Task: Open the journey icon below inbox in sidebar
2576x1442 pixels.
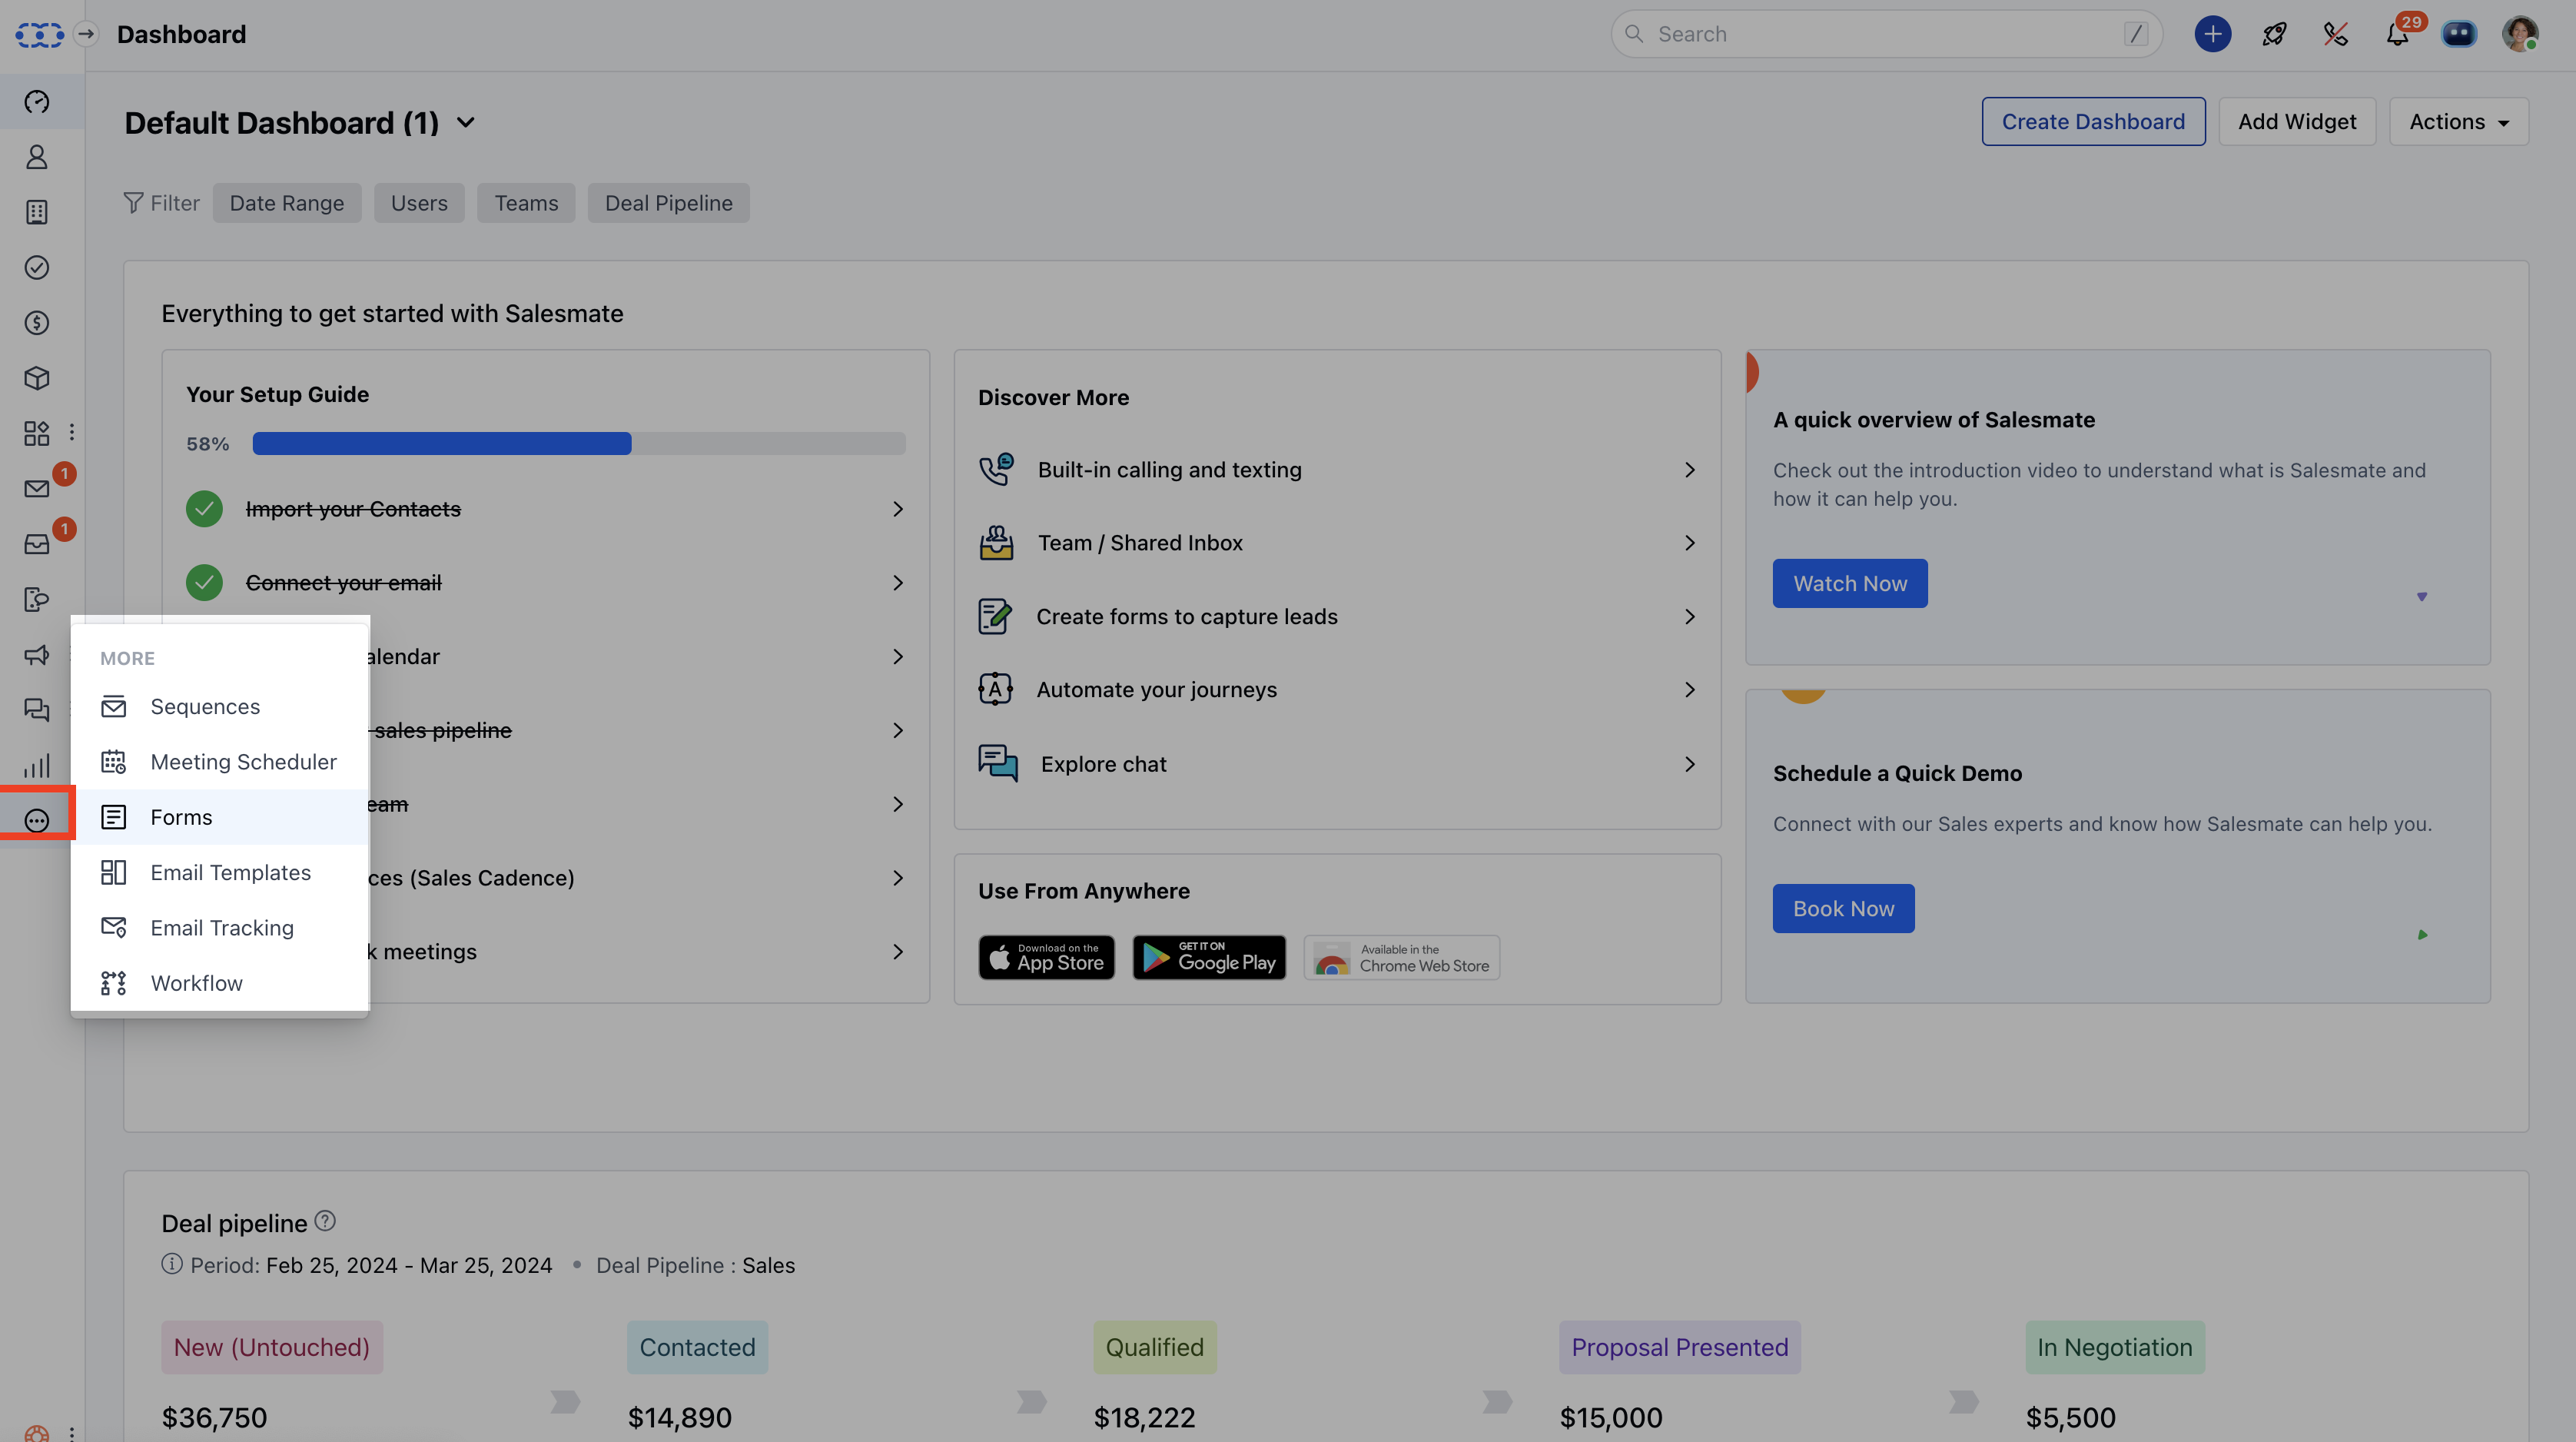Action: pyautogui.click(x=37, y=599)
